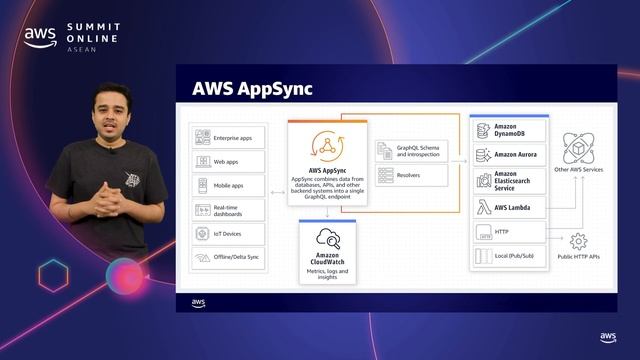Viewport: 640px width, 360px height.
Task: Click the 'Amazon Aurora' label
Action: pyautogui.click(x=516, y=155)
